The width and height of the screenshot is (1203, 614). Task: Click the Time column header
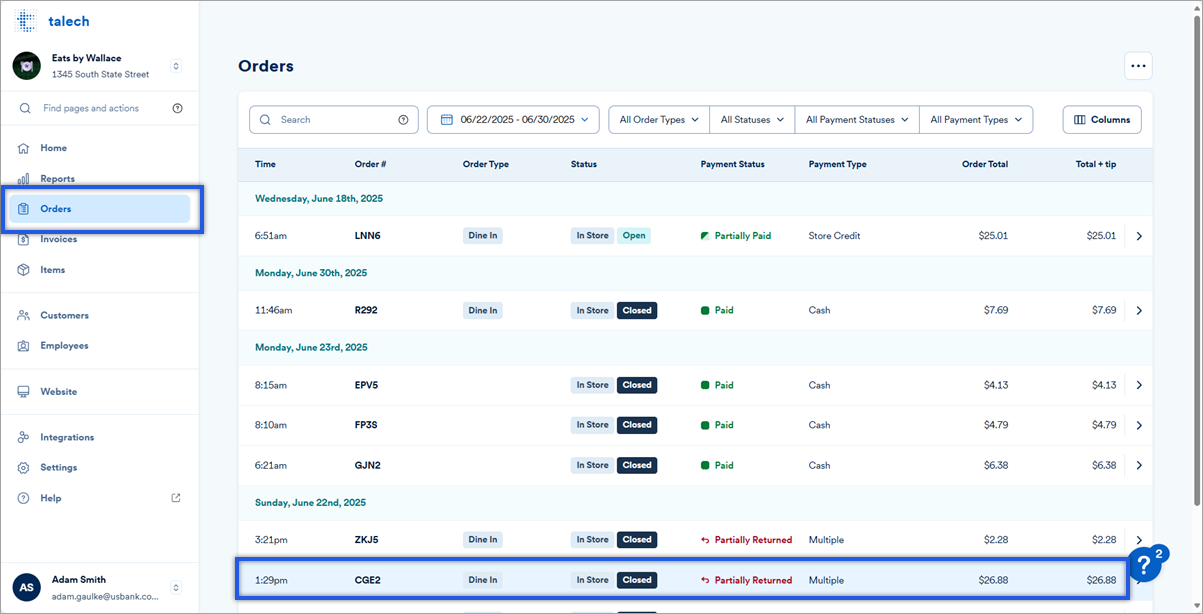(x=265, y=164)
